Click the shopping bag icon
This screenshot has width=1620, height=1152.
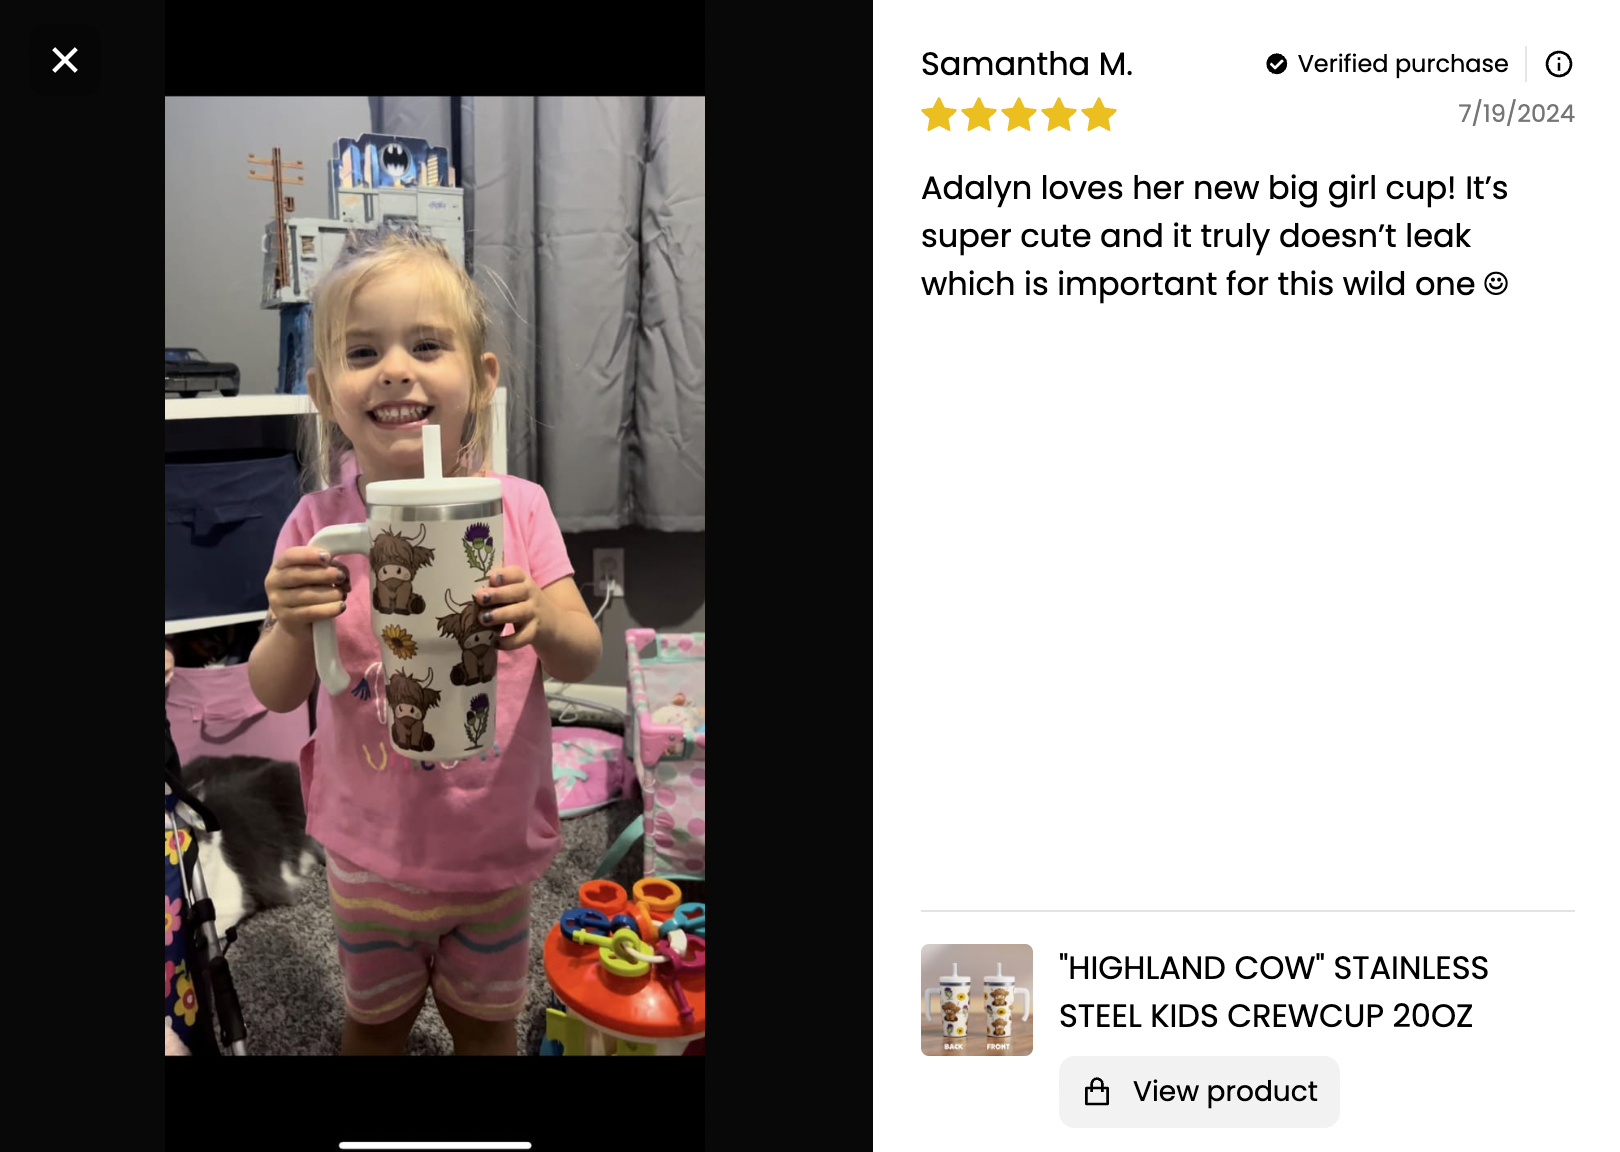click(x=1097, y=1092)
